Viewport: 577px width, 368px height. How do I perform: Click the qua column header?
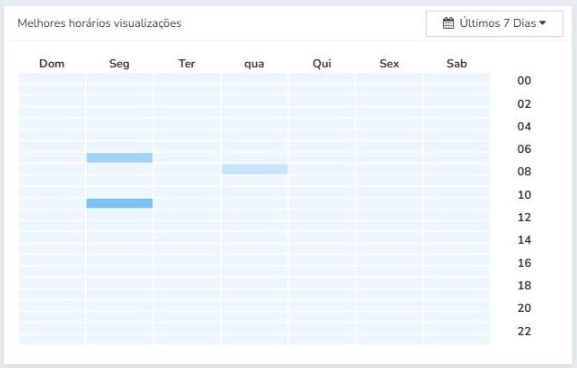tap(254, 64)
